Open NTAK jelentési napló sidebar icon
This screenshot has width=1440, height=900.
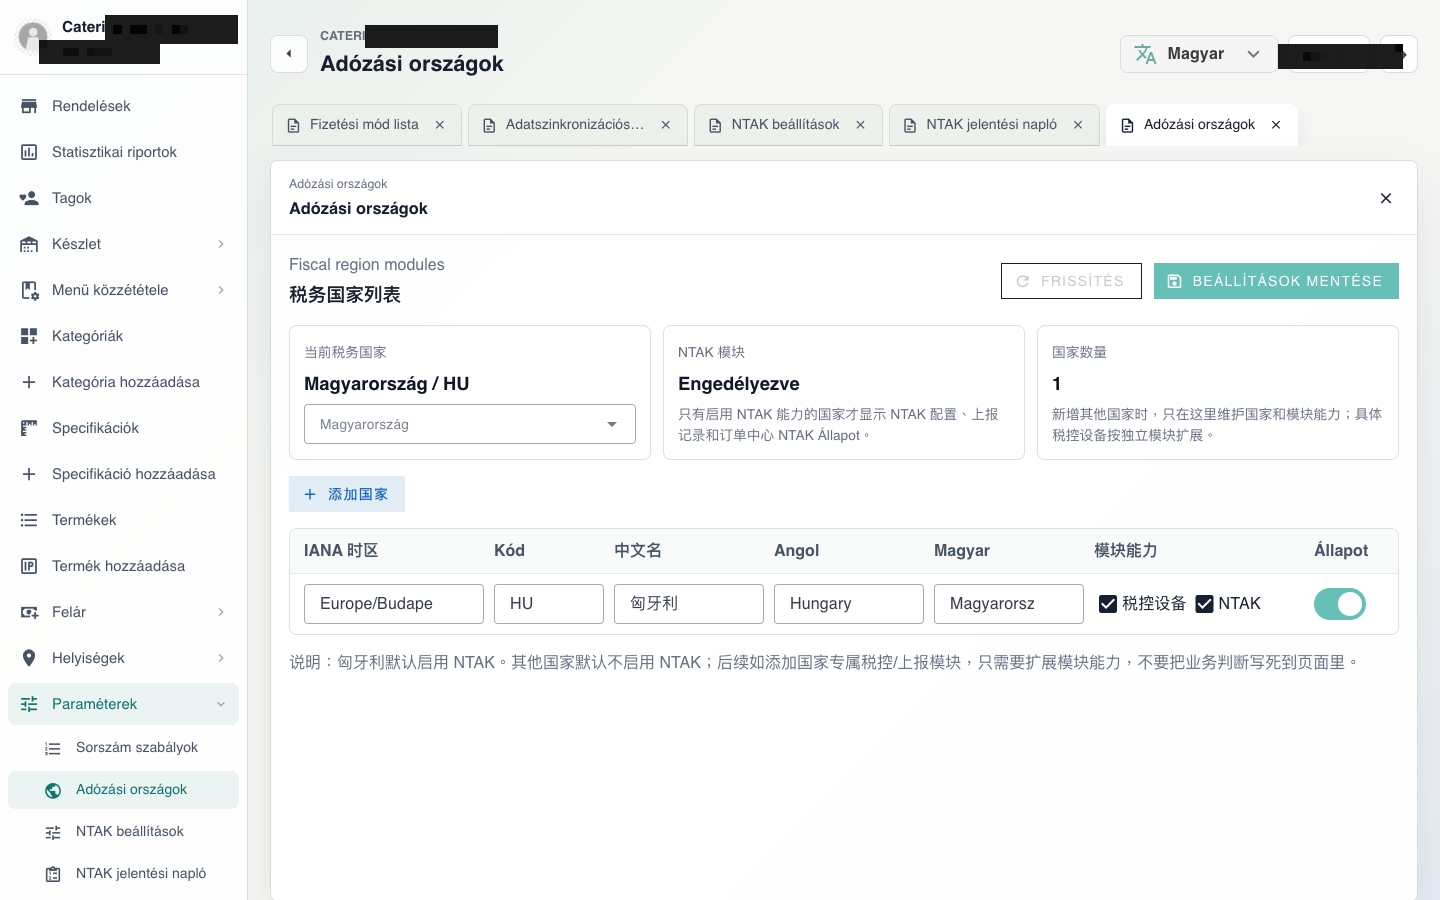53,874
